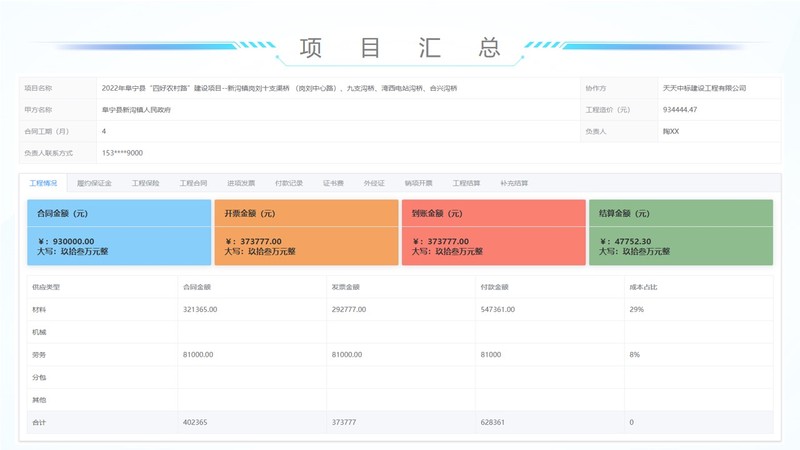Click the 天天中标建设工程有限公司 value
Image resolution: width=800 pixels, height=450 pixels.
pos(704,88)
